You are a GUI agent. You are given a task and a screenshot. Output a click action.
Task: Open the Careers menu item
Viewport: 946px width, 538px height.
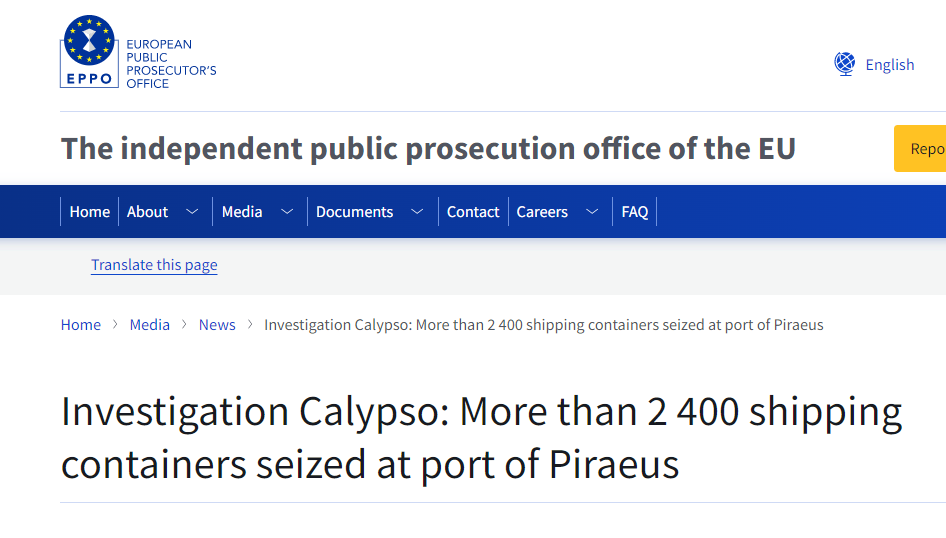pos(542,212)
